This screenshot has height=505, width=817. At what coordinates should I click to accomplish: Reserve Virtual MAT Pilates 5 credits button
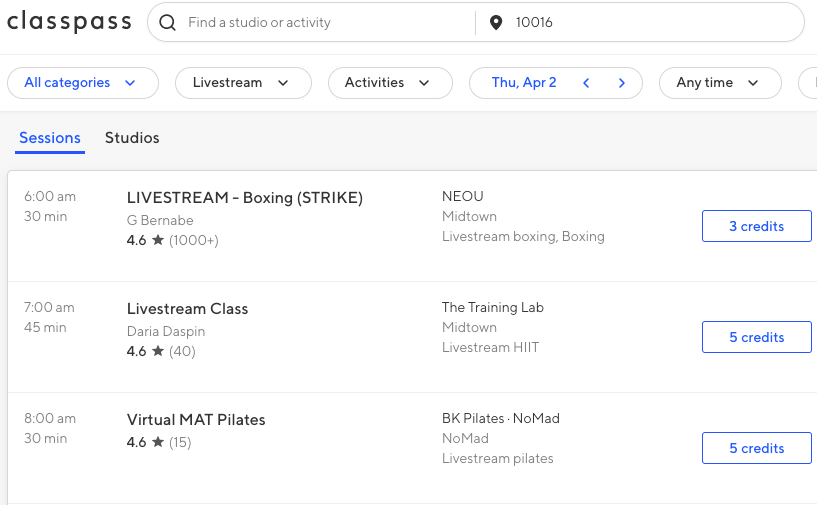(756, 448)
